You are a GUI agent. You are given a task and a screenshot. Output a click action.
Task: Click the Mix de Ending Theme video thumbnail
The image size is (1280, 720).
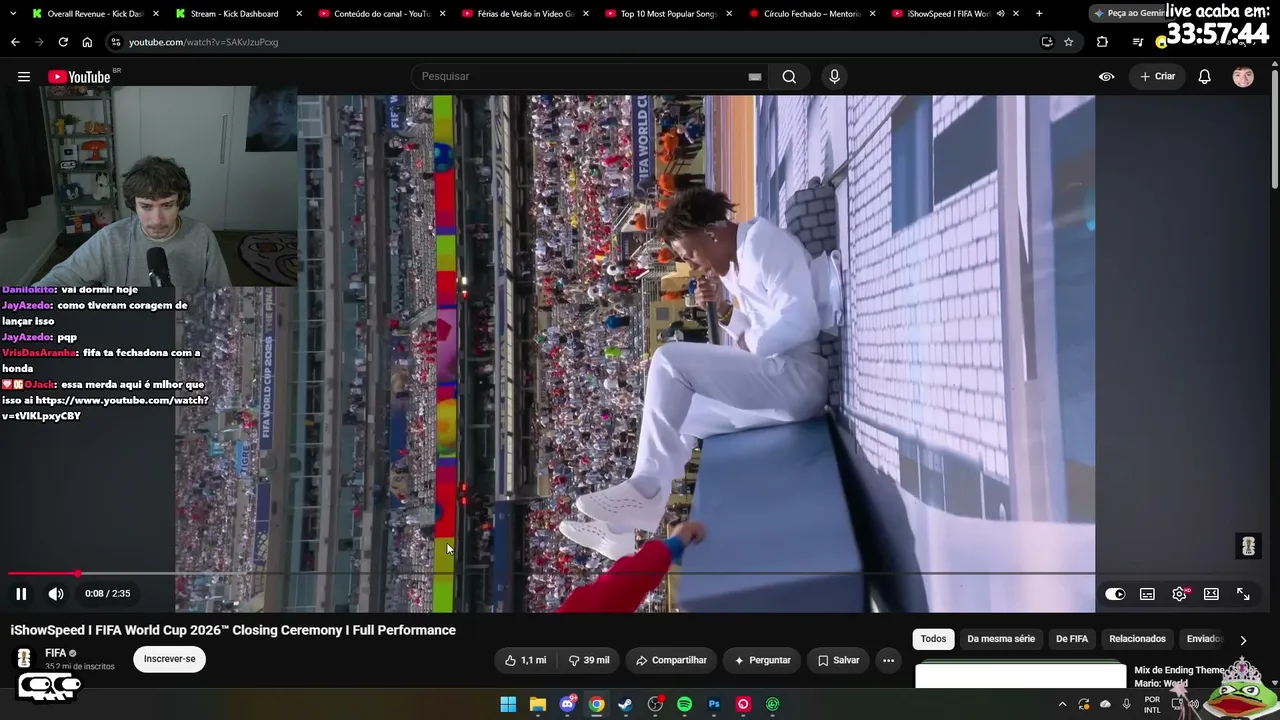click(1020, 675)
